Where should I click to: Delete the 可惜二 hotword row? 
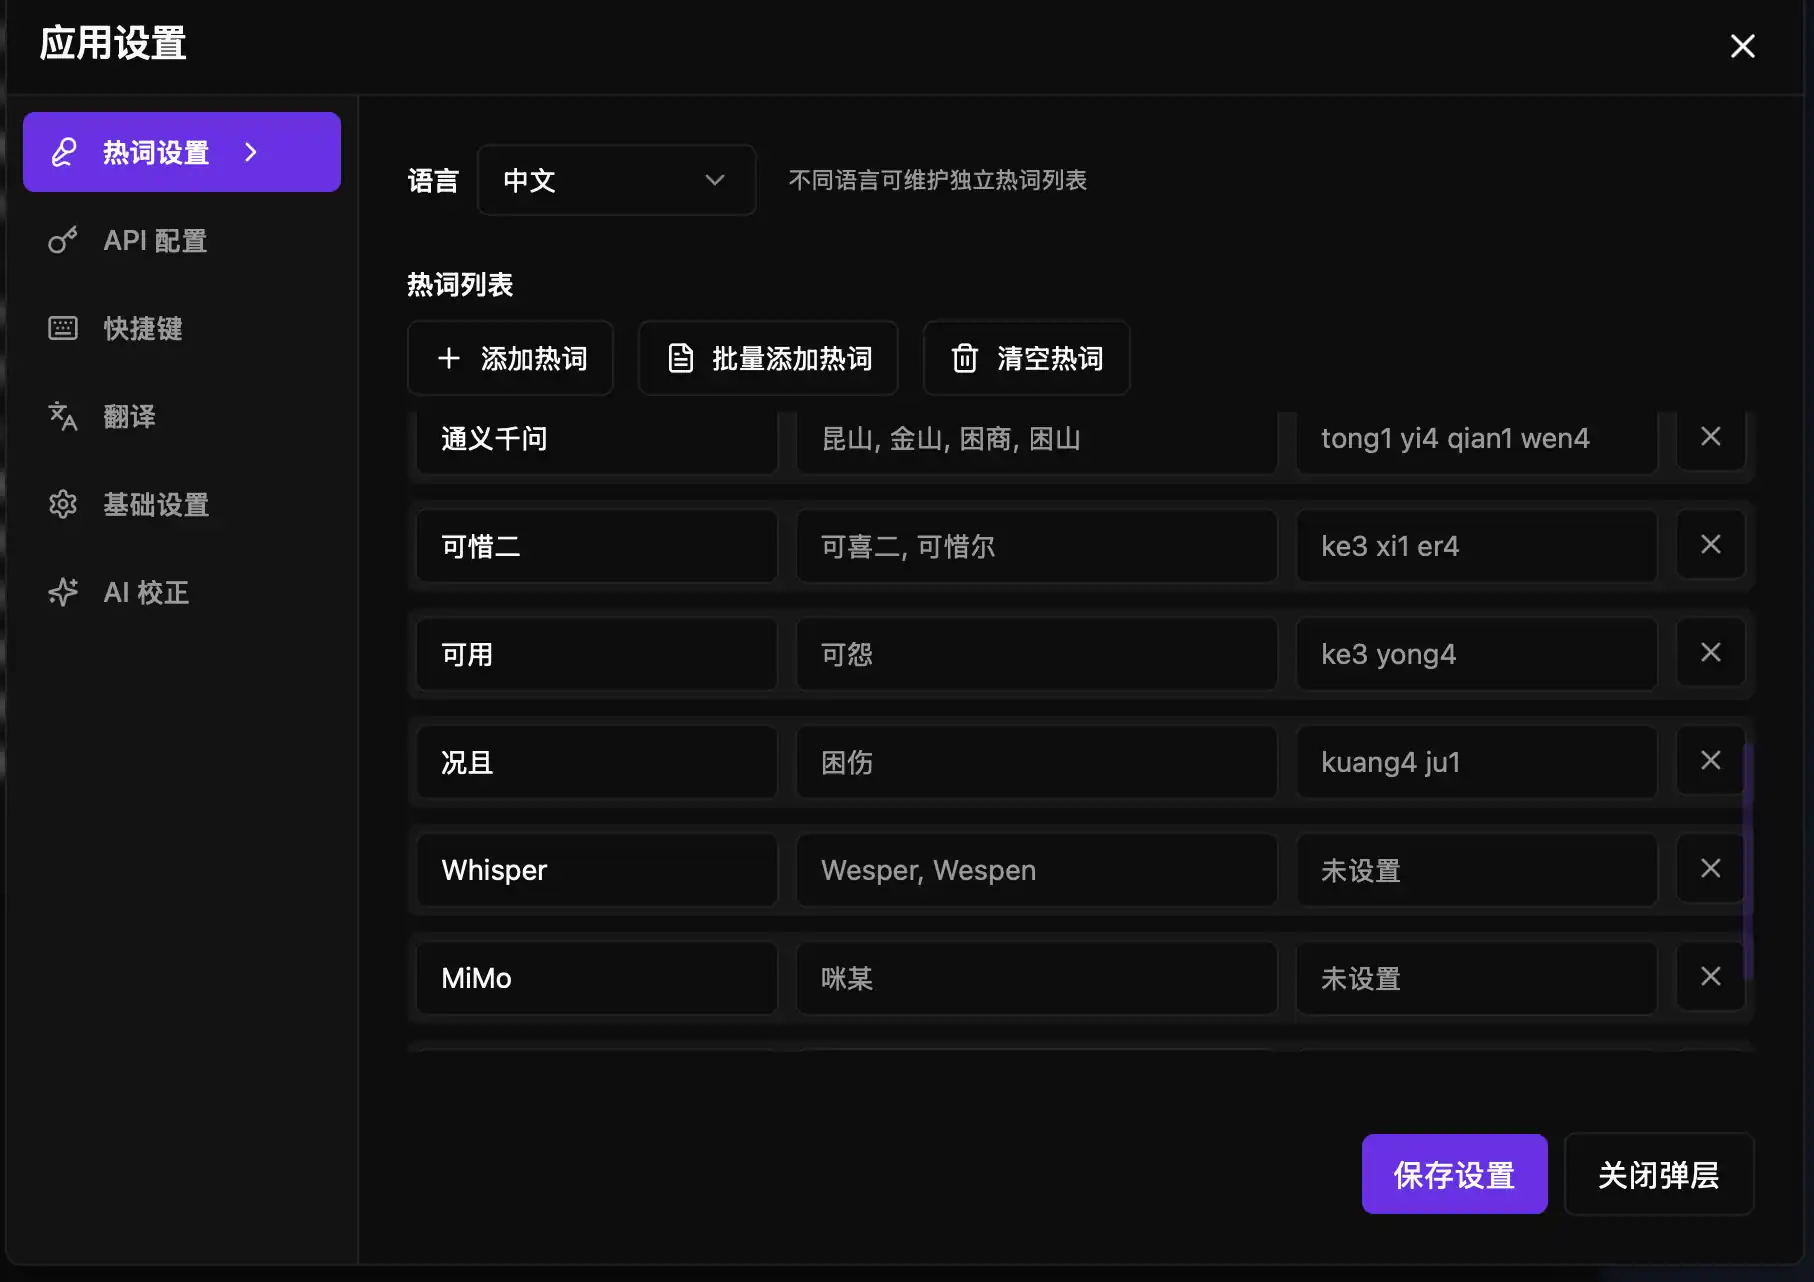[x=1710, y=545]
